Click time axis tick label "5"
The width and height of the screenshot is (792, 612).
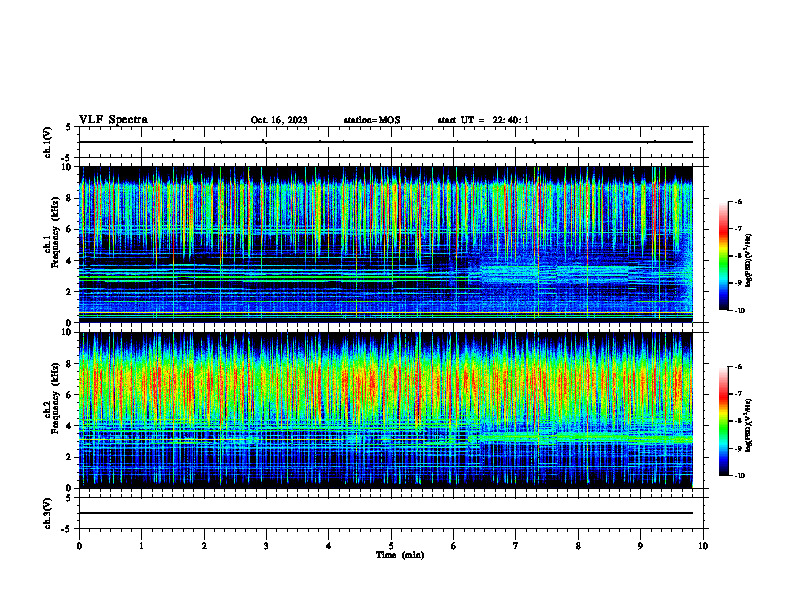tap(391, 546)
